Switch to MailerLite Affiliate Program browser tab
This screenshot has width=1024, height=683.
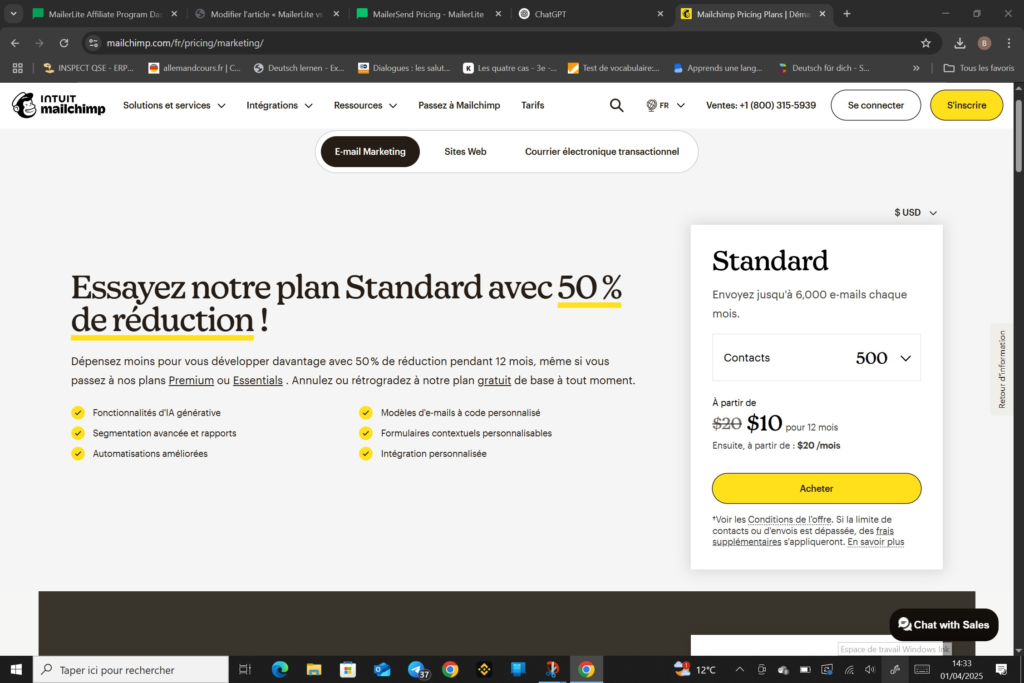pyautogui.click(x=104, y=14)
